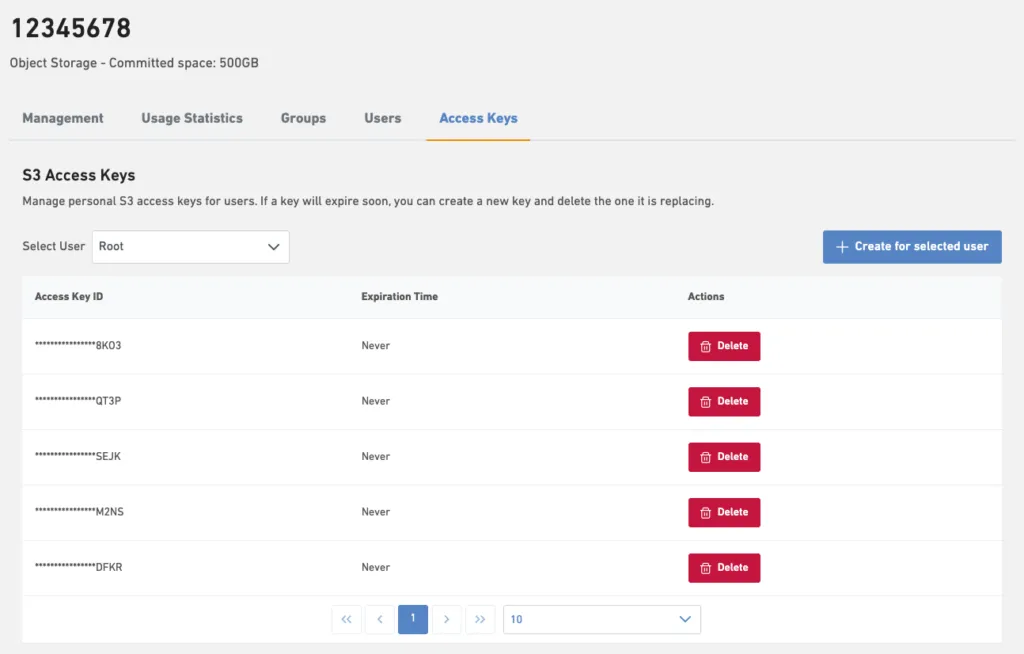Select access key ID ending M2NS
This screenshot has width=1024, height=654.
79,512
